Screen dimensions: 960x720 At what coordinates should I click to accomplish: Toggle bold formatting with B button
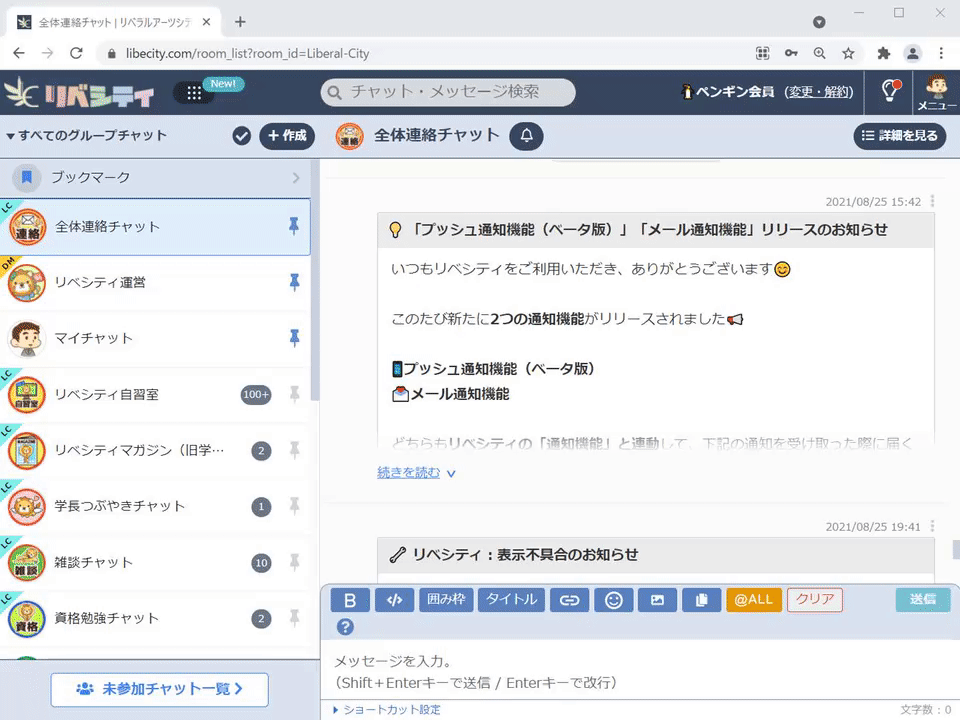350,600
